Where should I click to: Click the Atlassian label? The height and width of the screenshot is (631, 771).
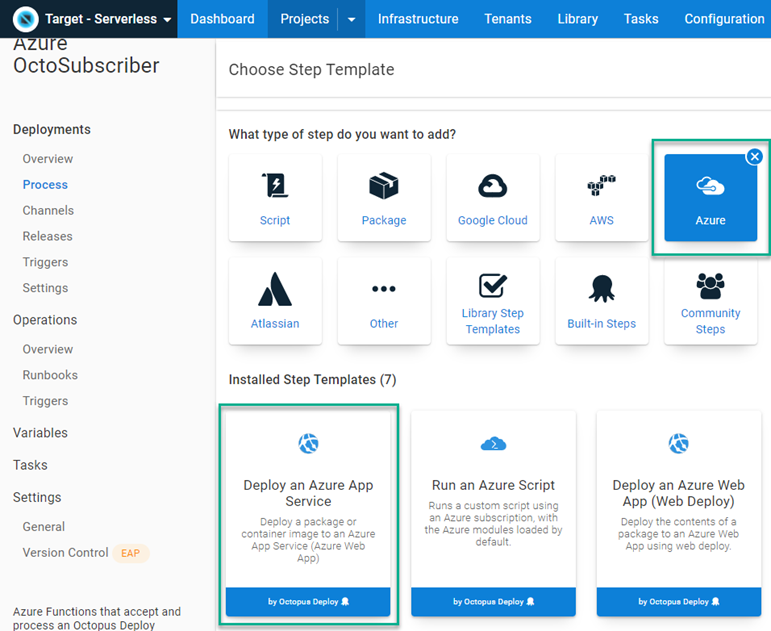click(x=275, y=324)
